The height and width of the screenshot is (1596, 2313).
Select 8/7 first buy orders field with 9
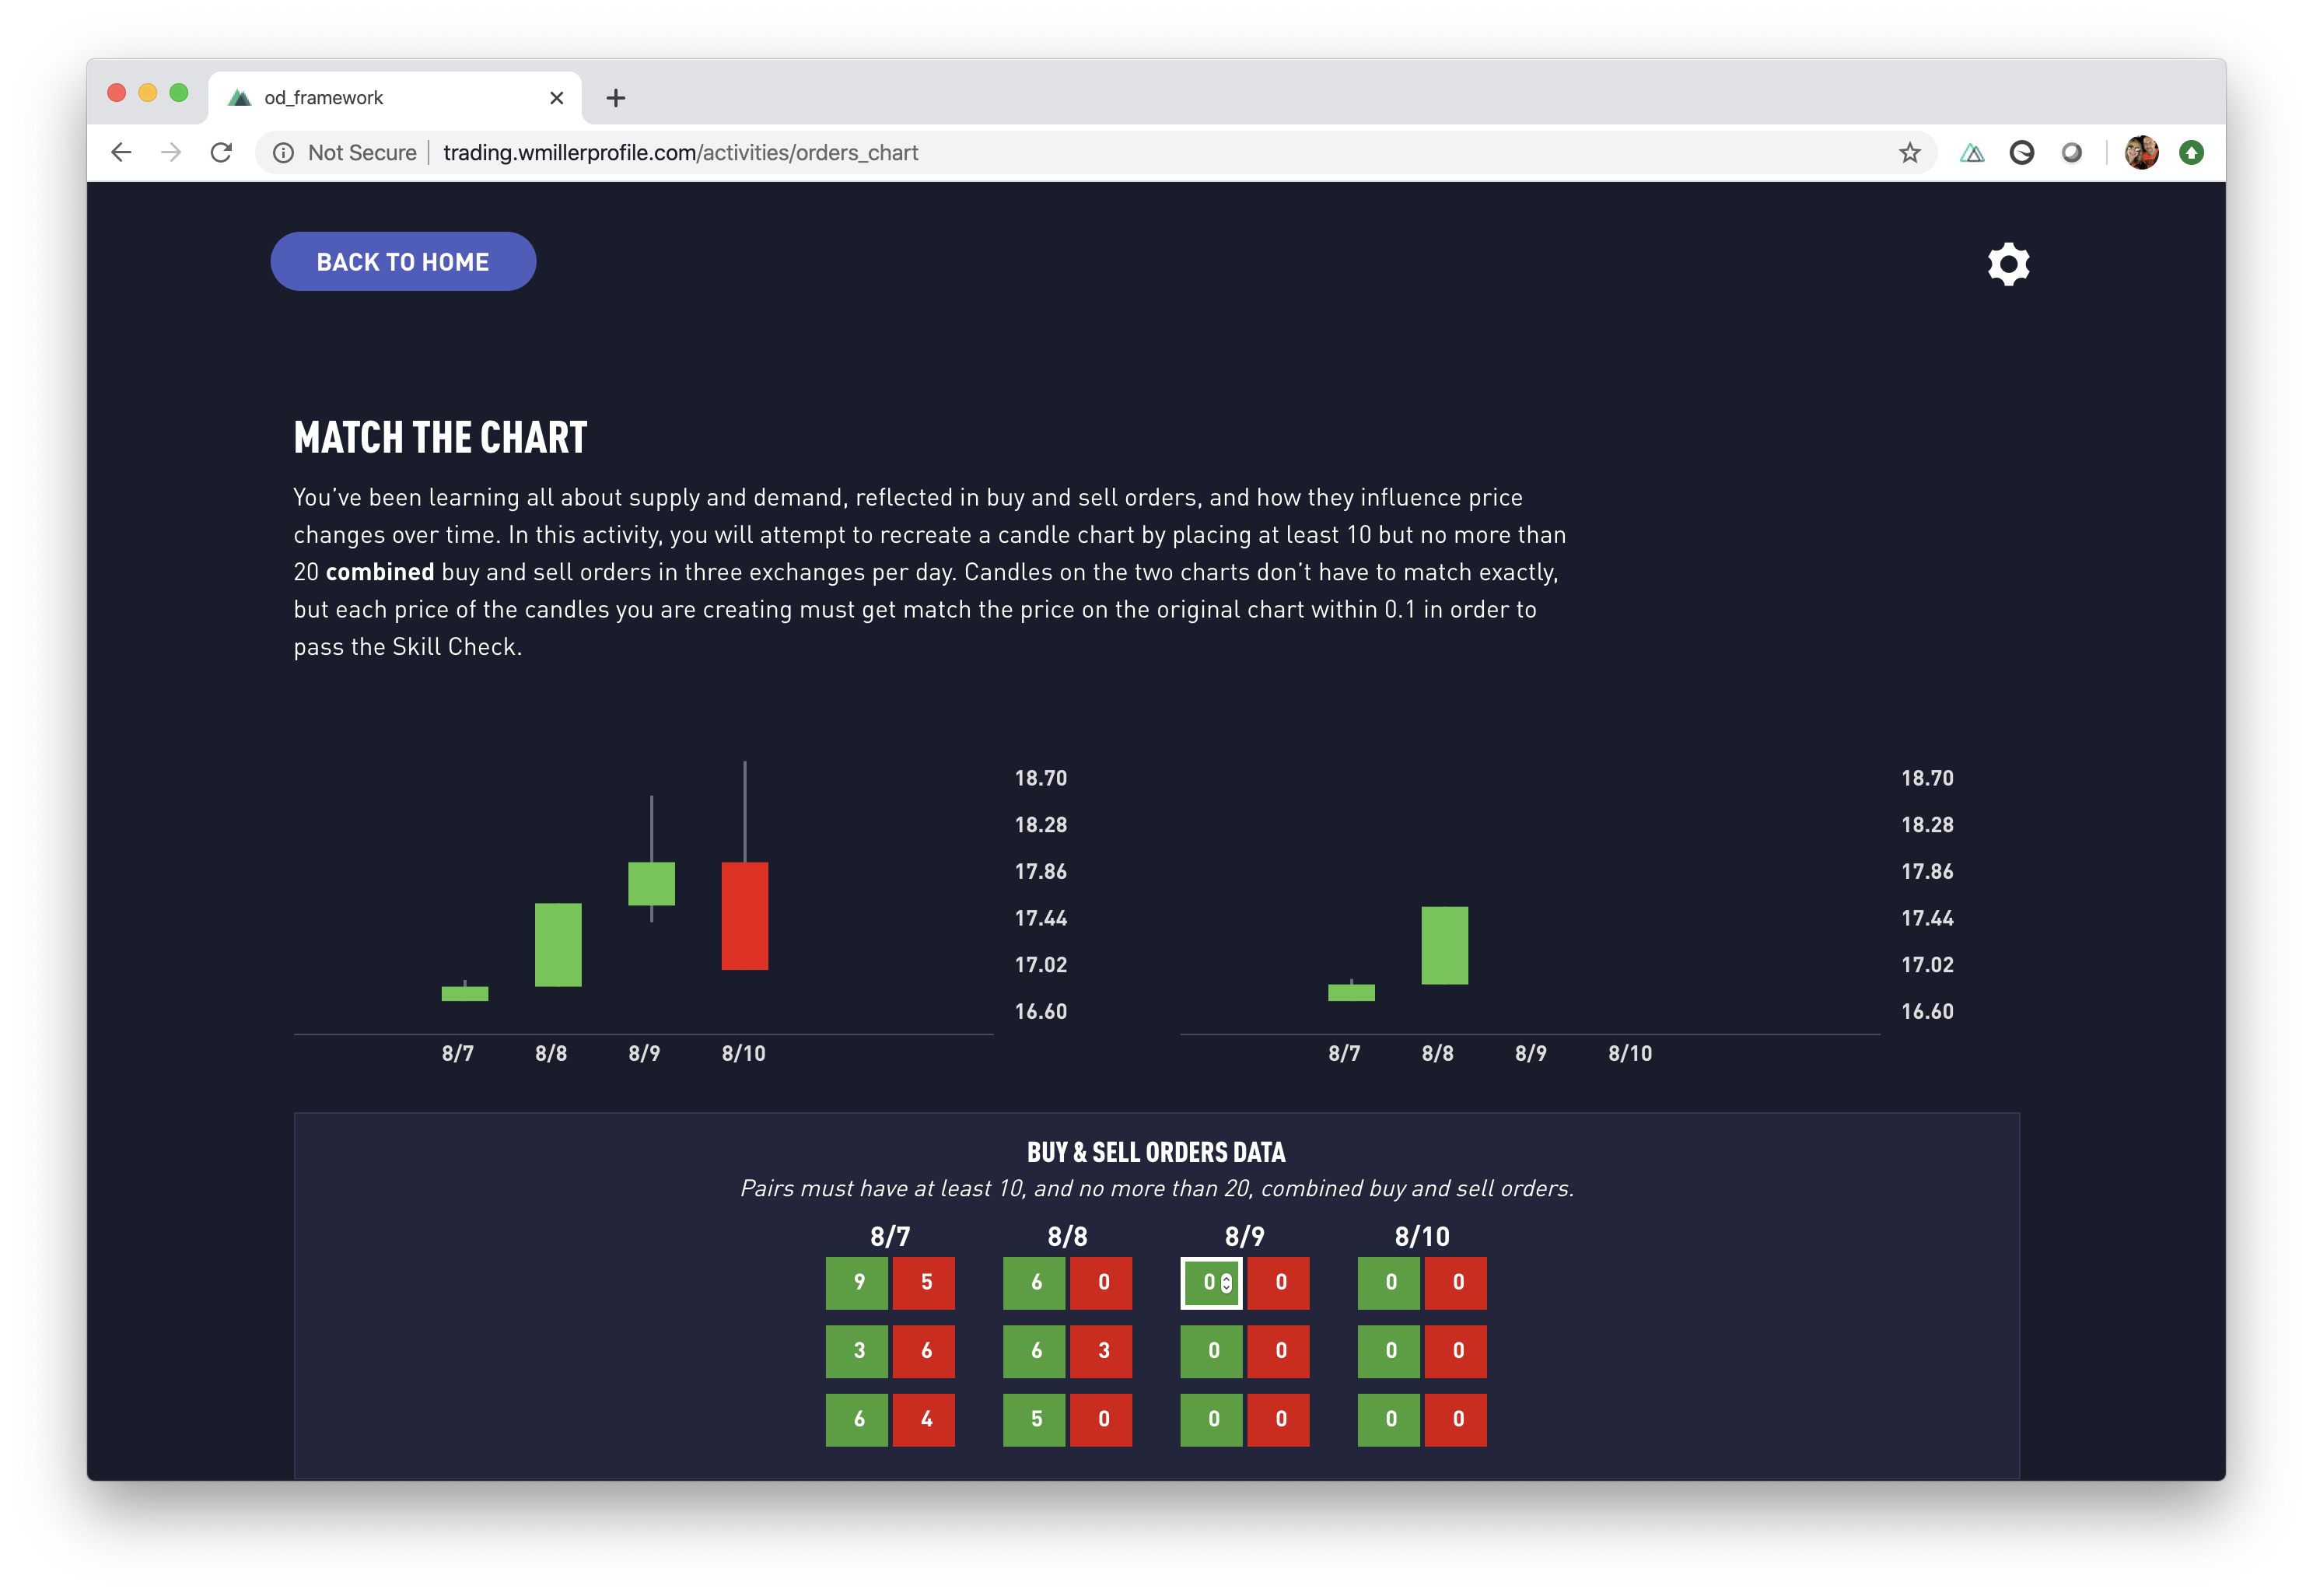point(857,1283)
